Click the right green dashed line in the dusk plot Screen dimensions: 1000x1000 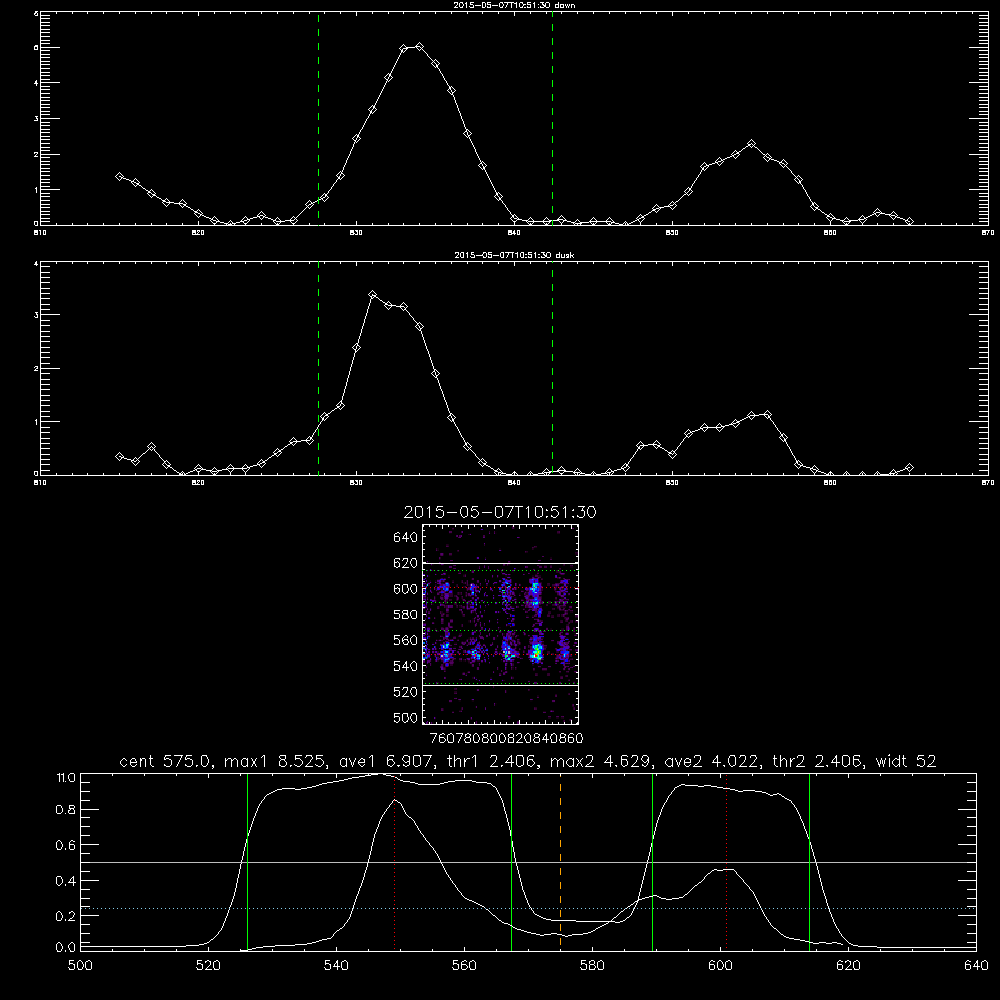(x=552, y=368)
